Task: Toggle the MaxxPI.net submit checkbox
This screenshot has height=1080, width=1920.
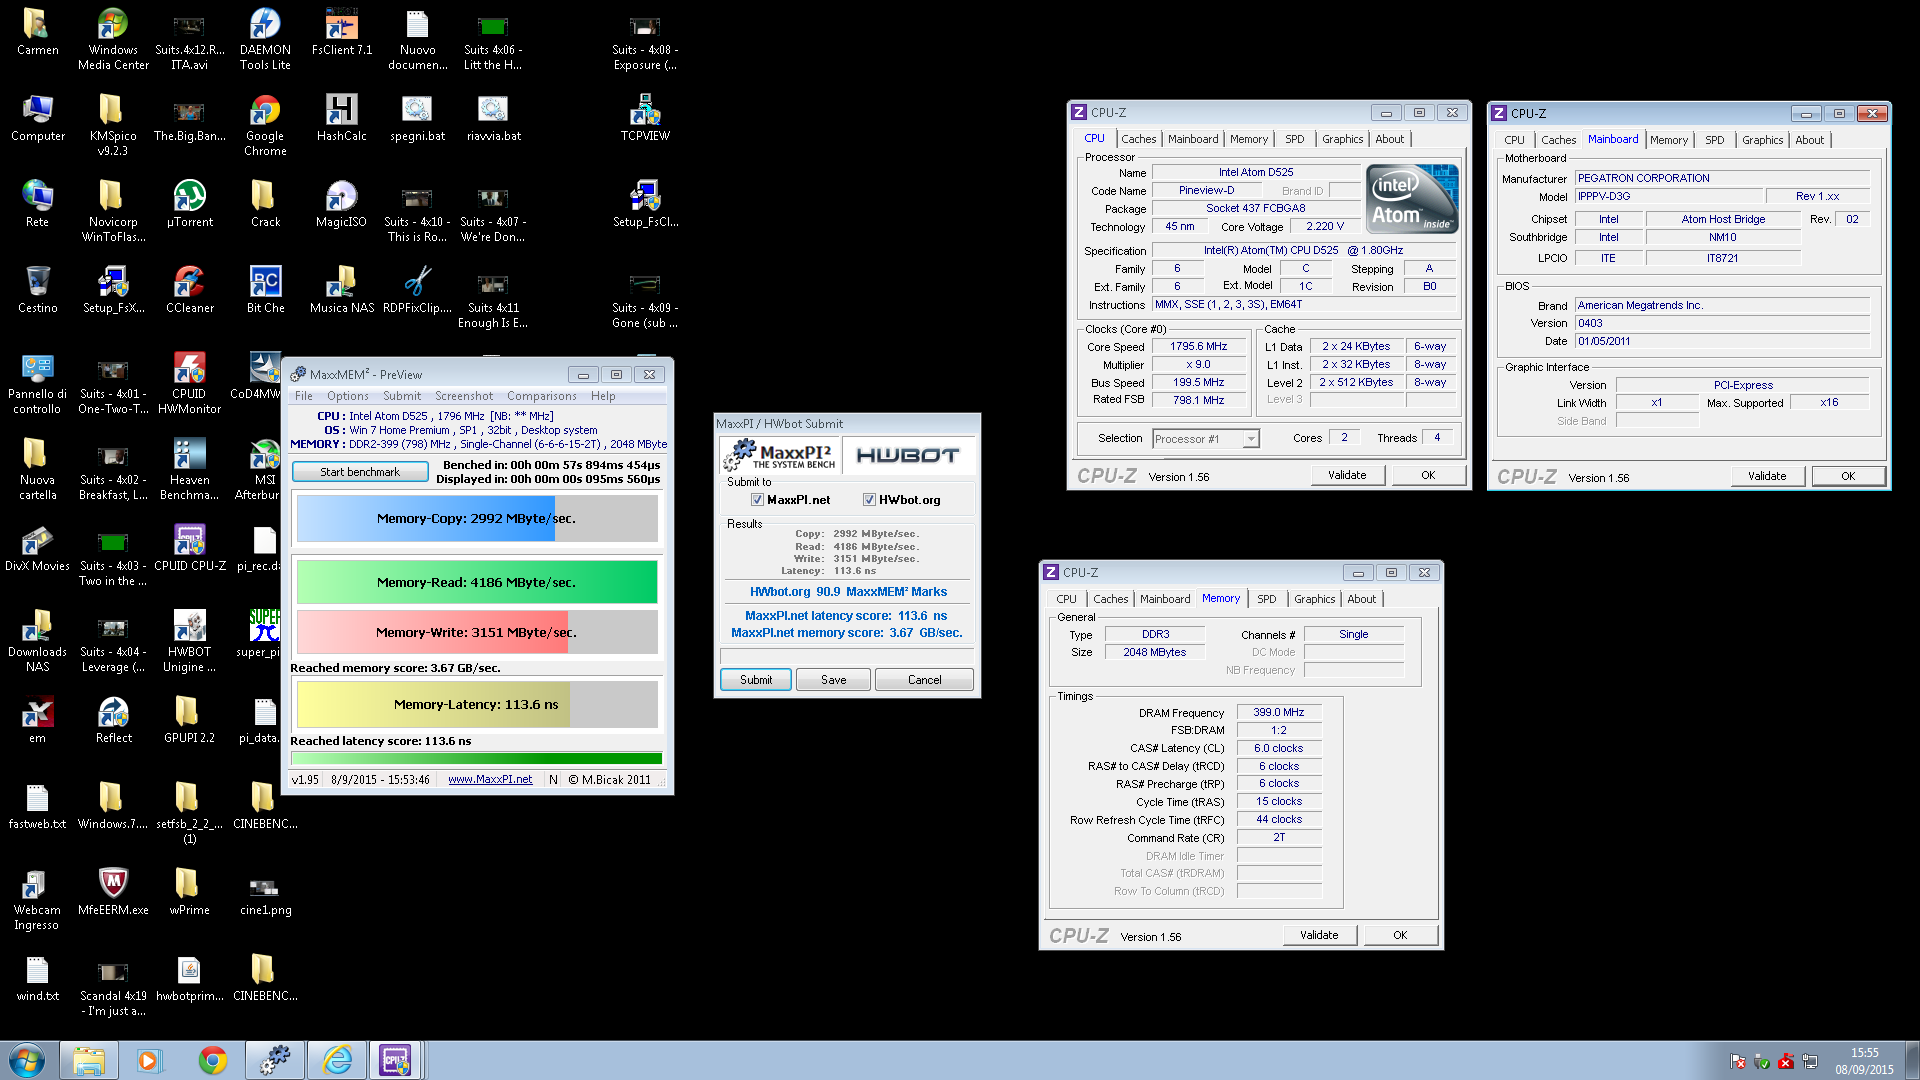Action: 757,500
